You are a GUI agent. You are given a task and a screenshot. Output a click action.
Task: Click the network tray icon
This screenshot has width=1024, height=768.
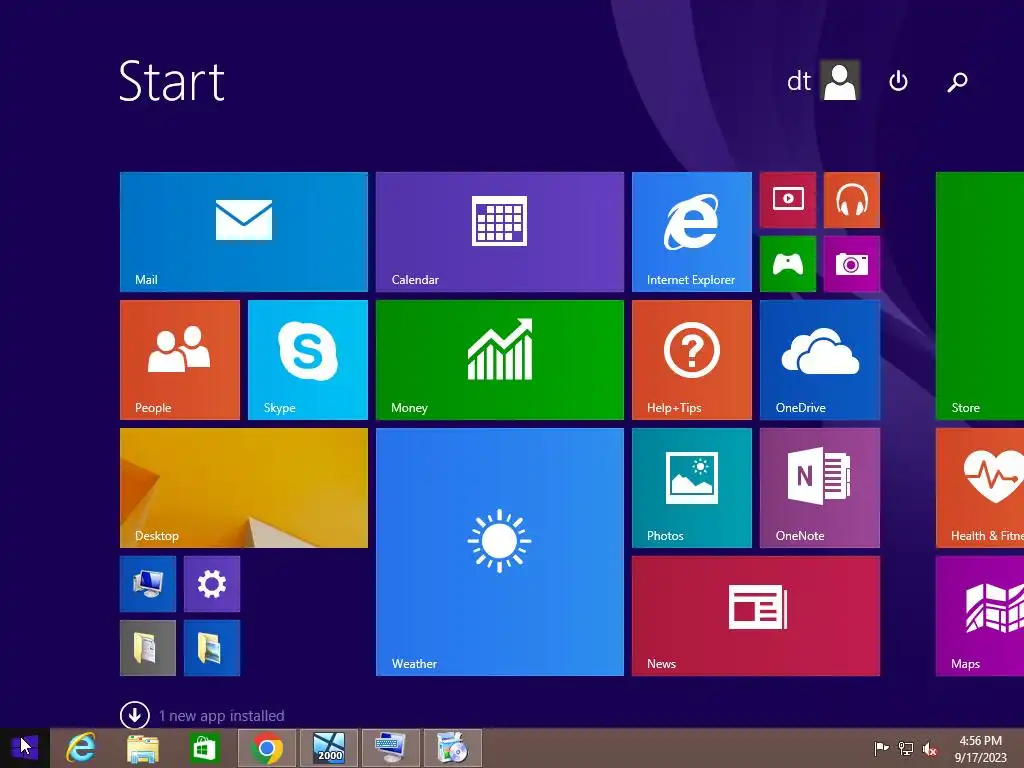point(906,748)
